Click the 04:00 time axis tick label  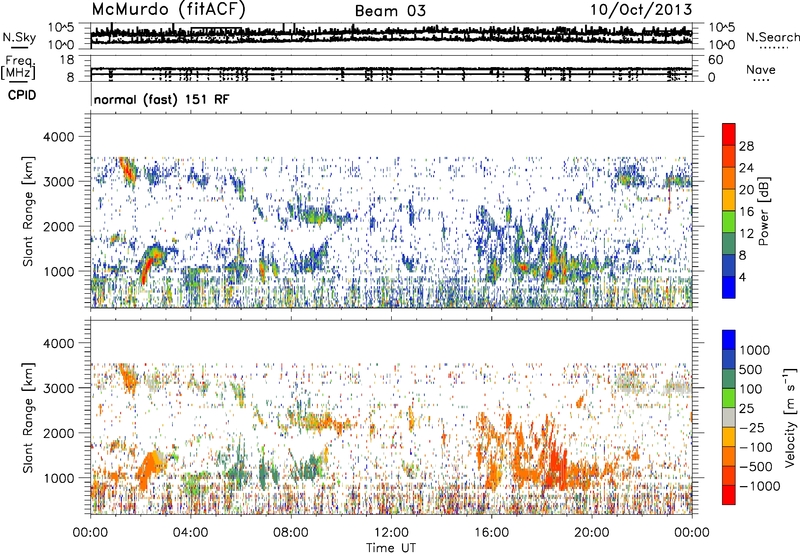pyautogui.click(x=191, y=533)
